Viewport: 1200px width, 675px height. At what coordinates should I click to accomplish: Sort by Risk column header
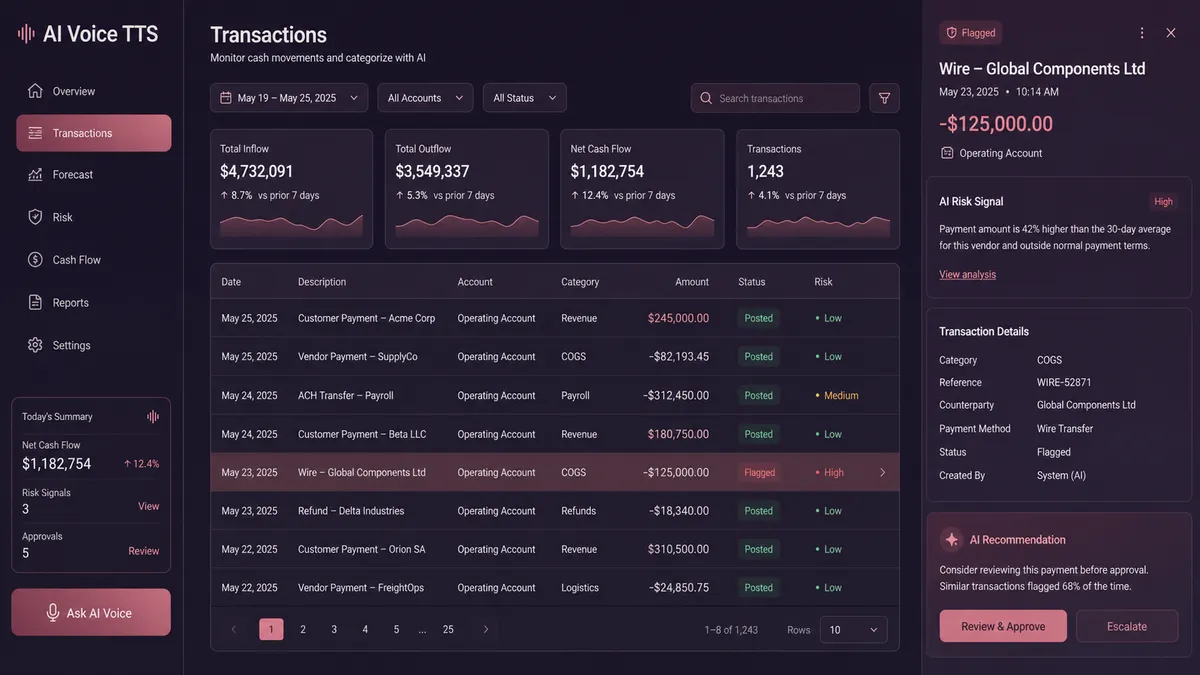[823, 282]
